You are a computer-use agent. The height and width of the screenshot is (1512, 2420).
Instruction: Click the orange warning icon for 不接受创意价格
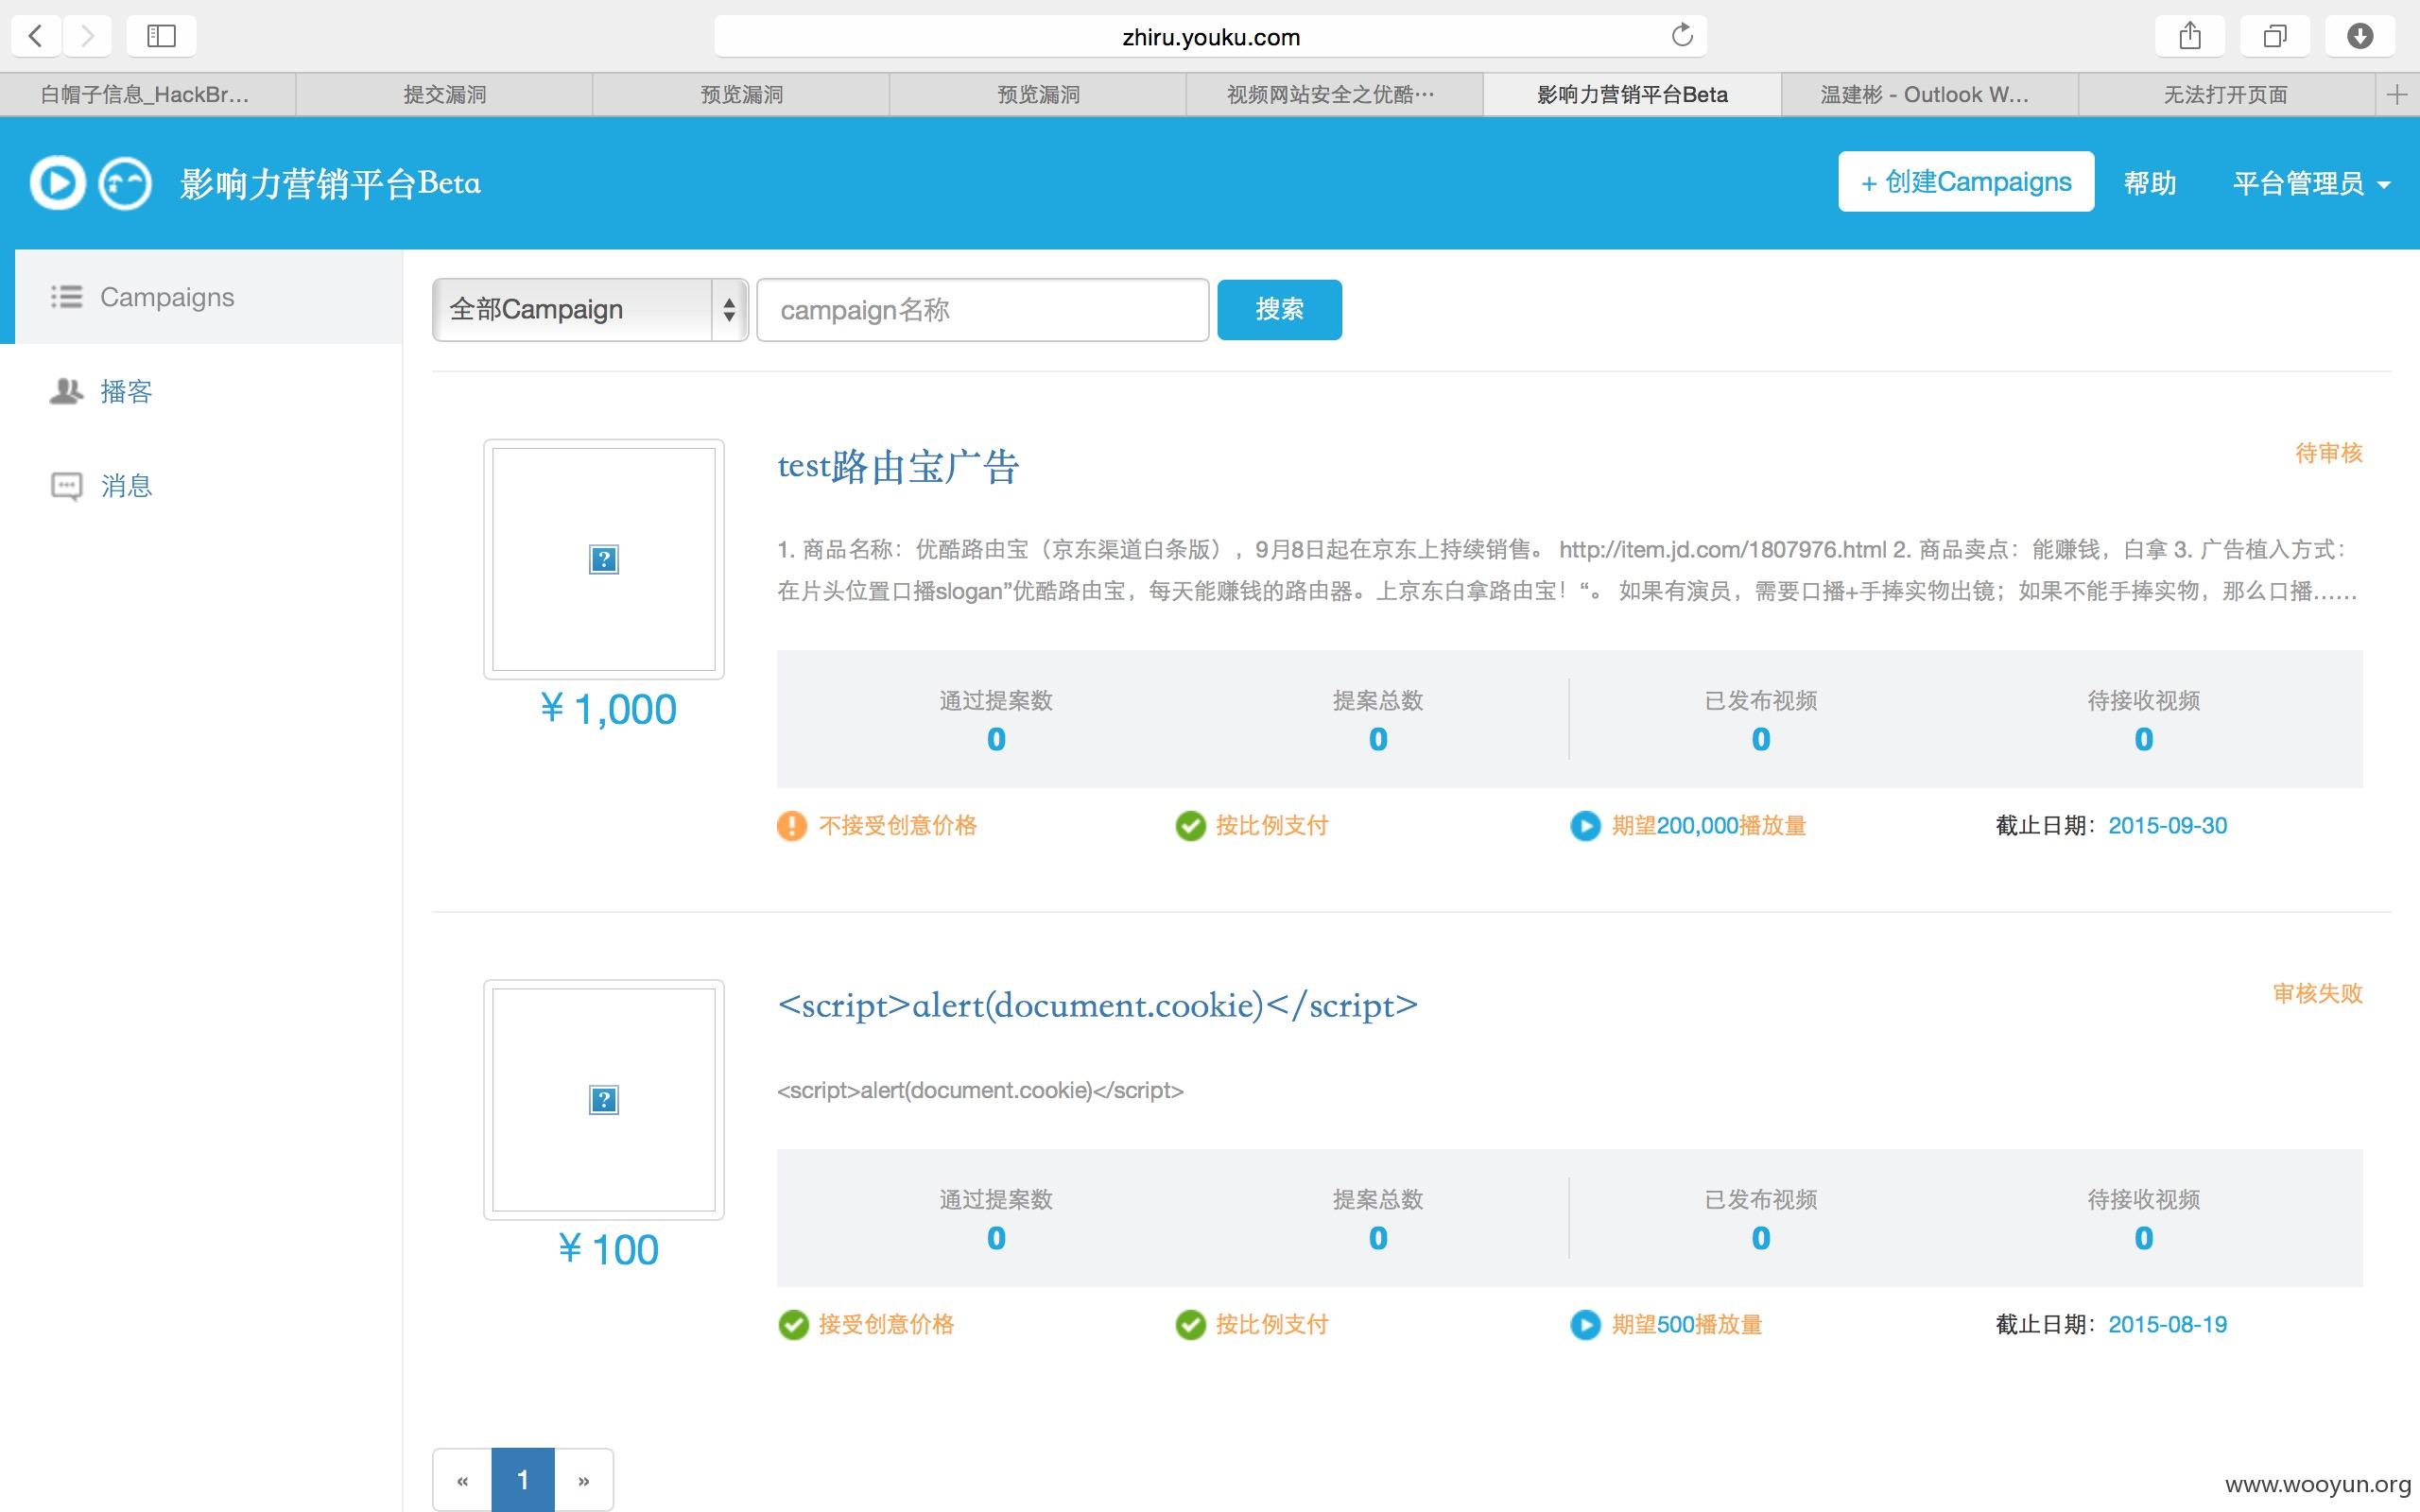click(792, 826)
